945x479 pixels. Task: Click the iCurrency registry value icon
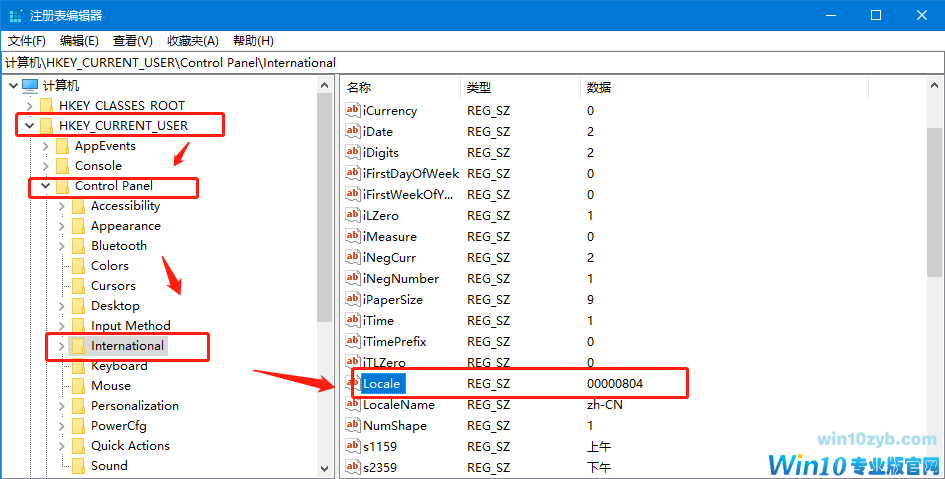tap(352, 111)
